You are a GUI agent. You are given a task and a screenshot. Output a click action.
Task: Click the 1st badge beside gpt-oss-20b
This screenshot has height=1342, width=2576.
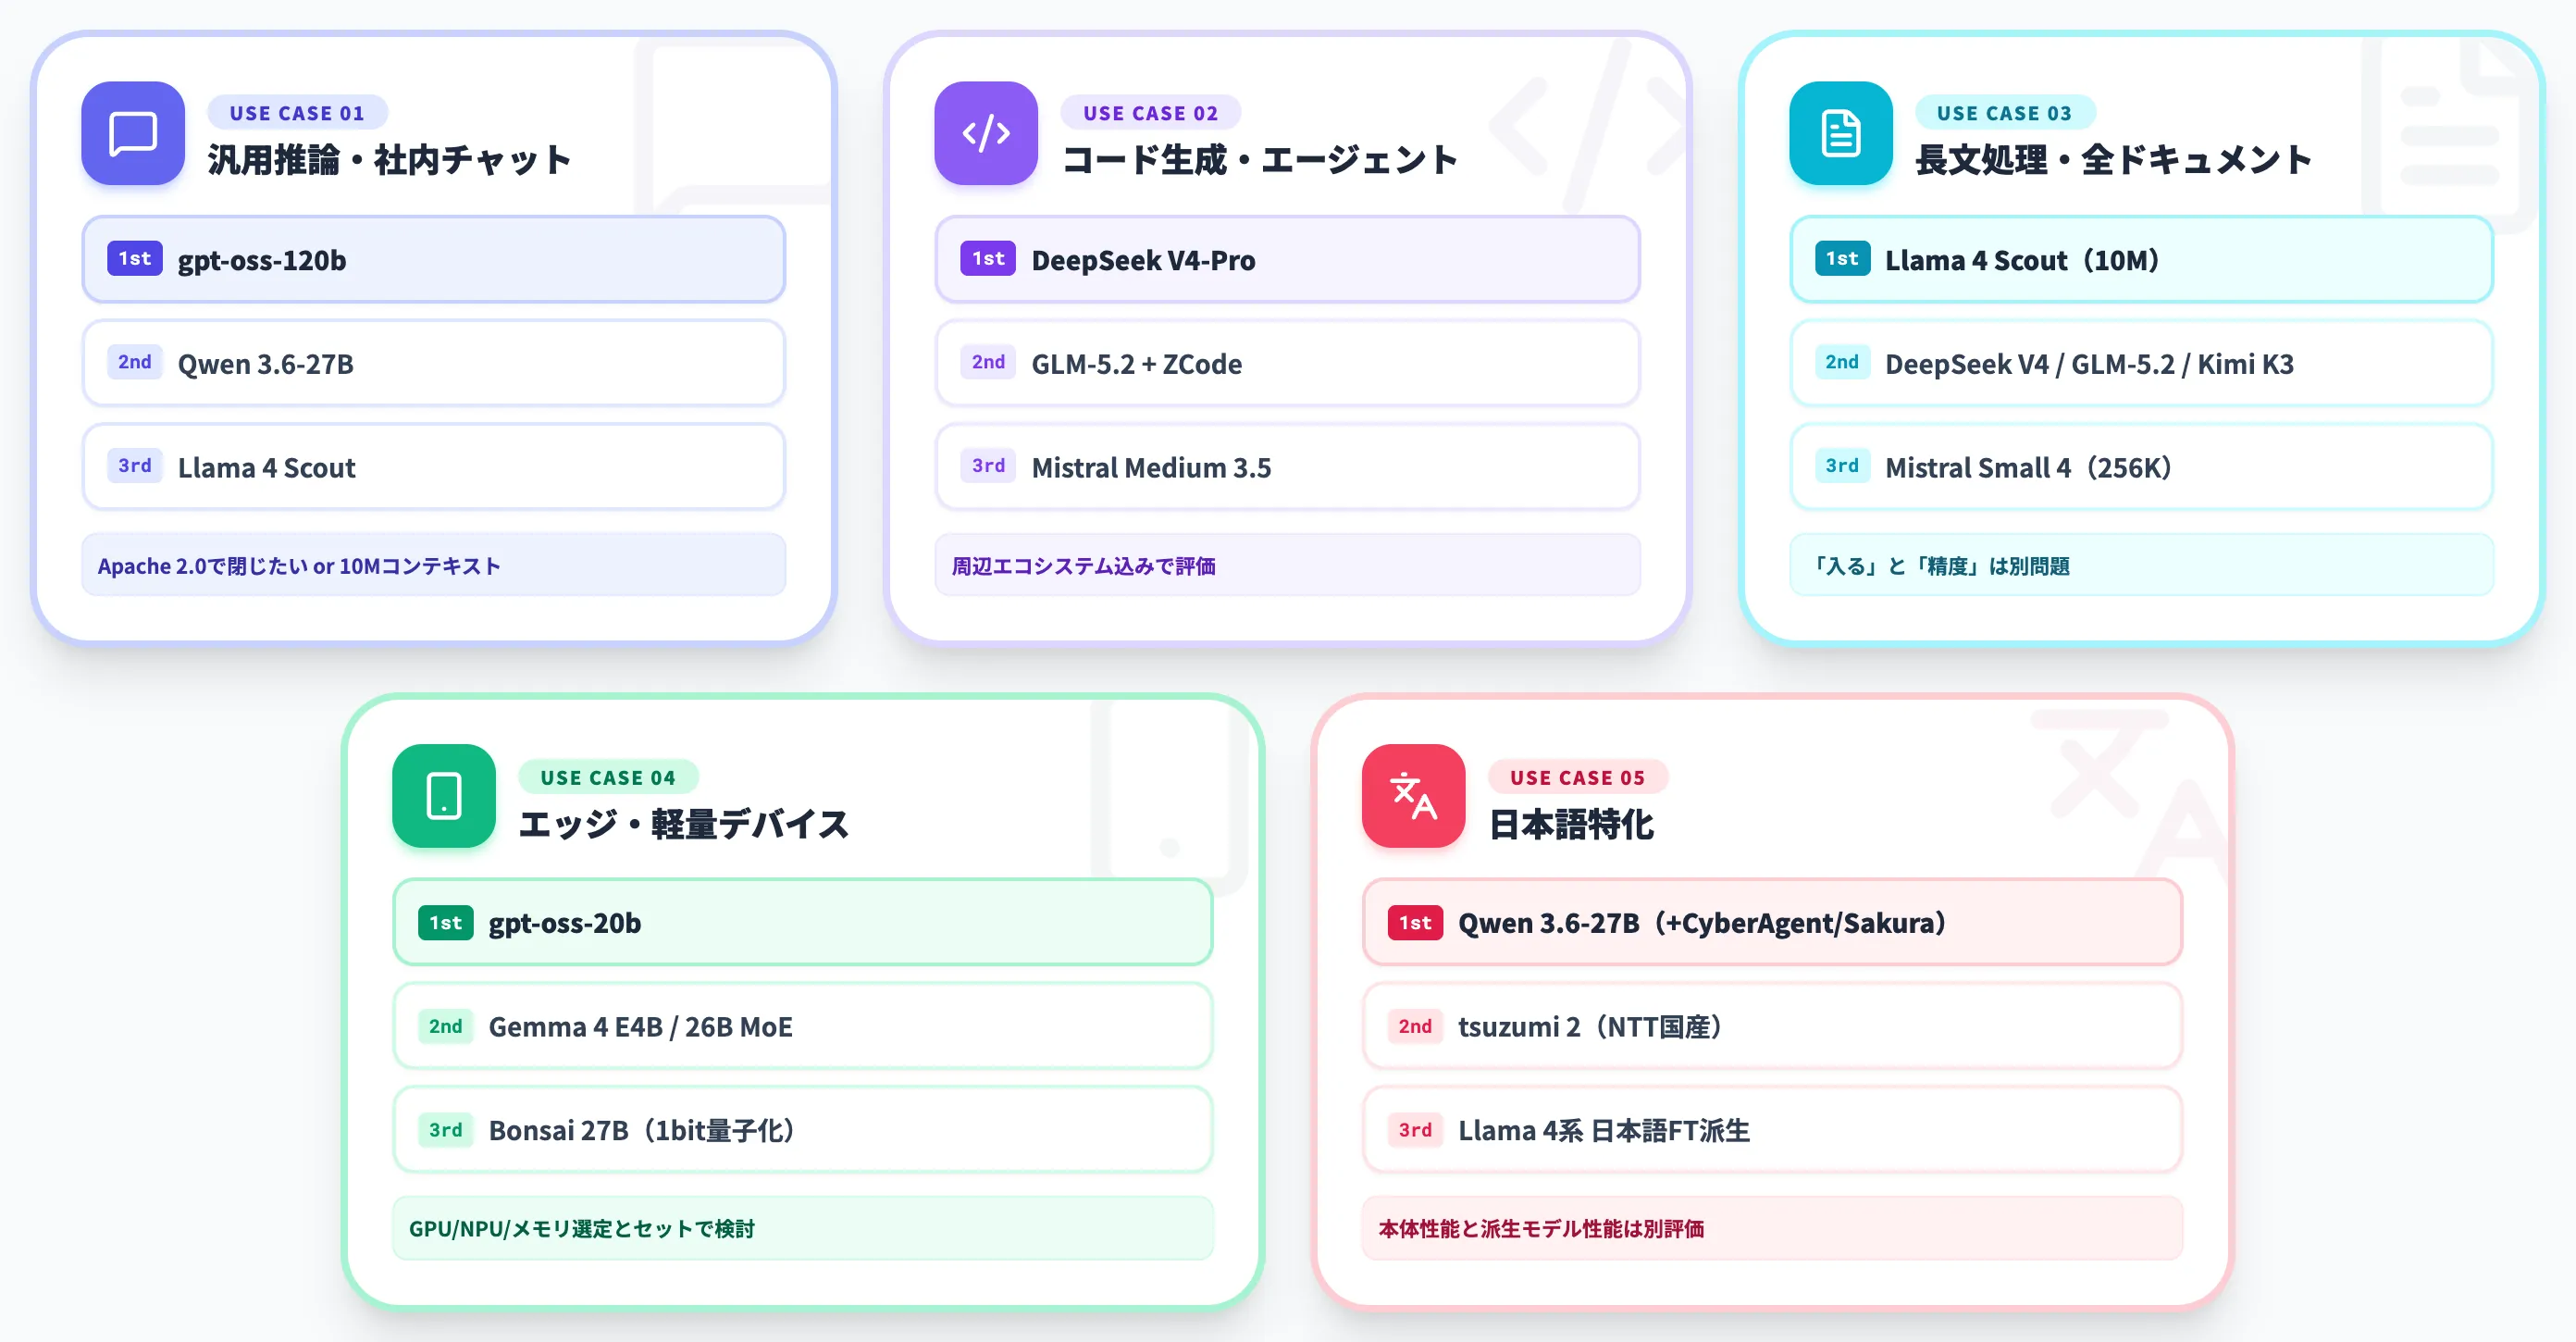[446, 922]
